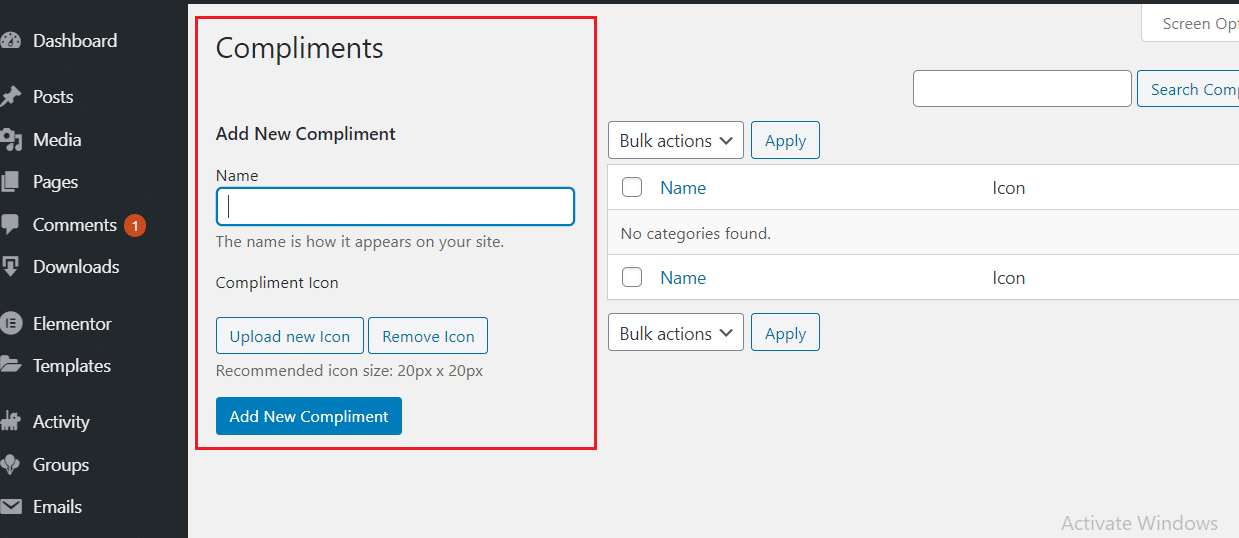Click the Remove Icon button
Image resolution: width=1239 pixels, height=538 pixels.
428,336
